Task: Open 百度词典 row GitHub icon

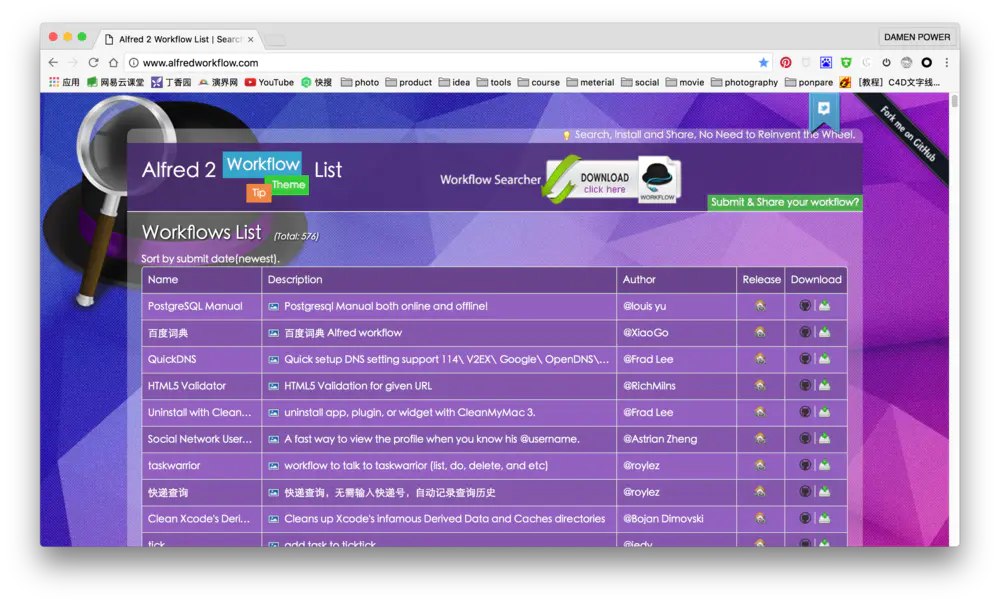Action: pyautogui.click(x=805, y=332)
